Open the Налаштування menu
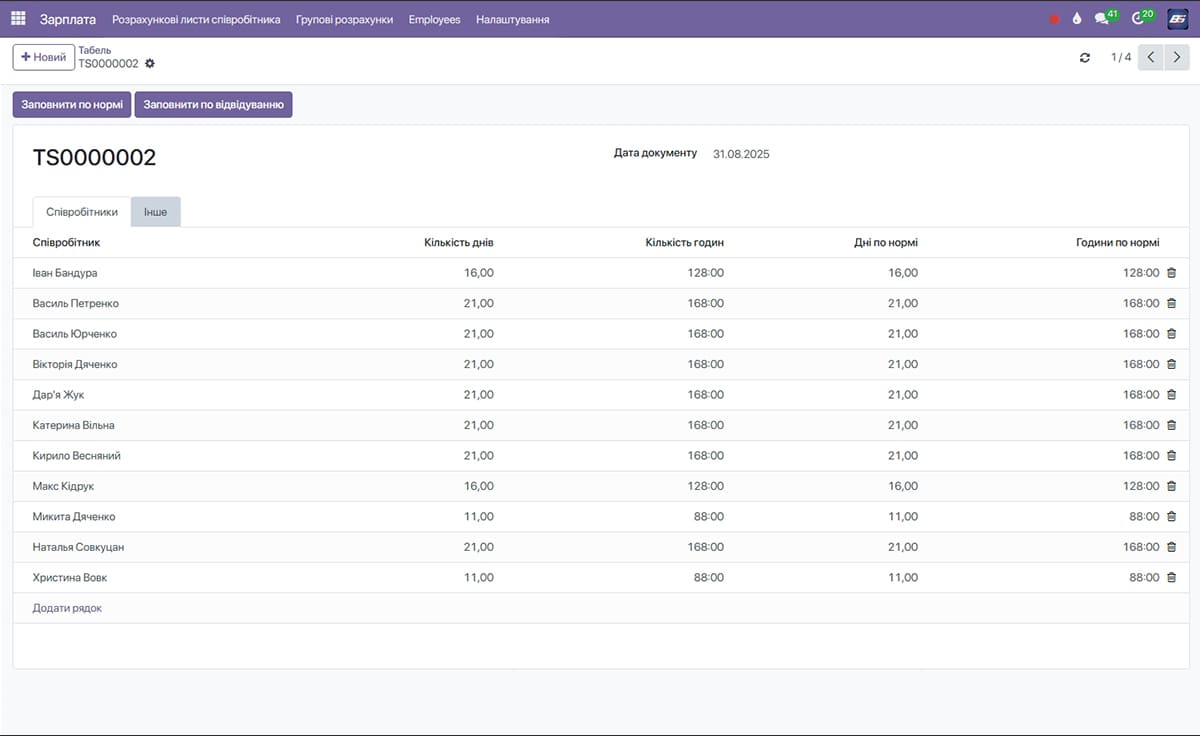1200x736 pixels. 512,19
